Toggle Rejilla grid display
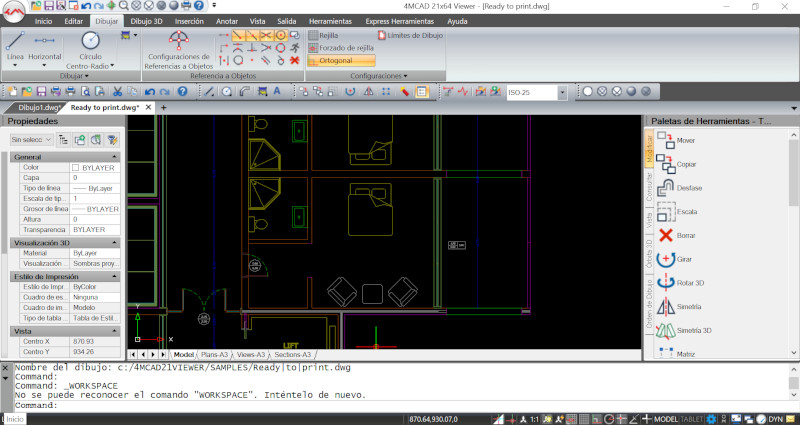 (x=323, y=35)
